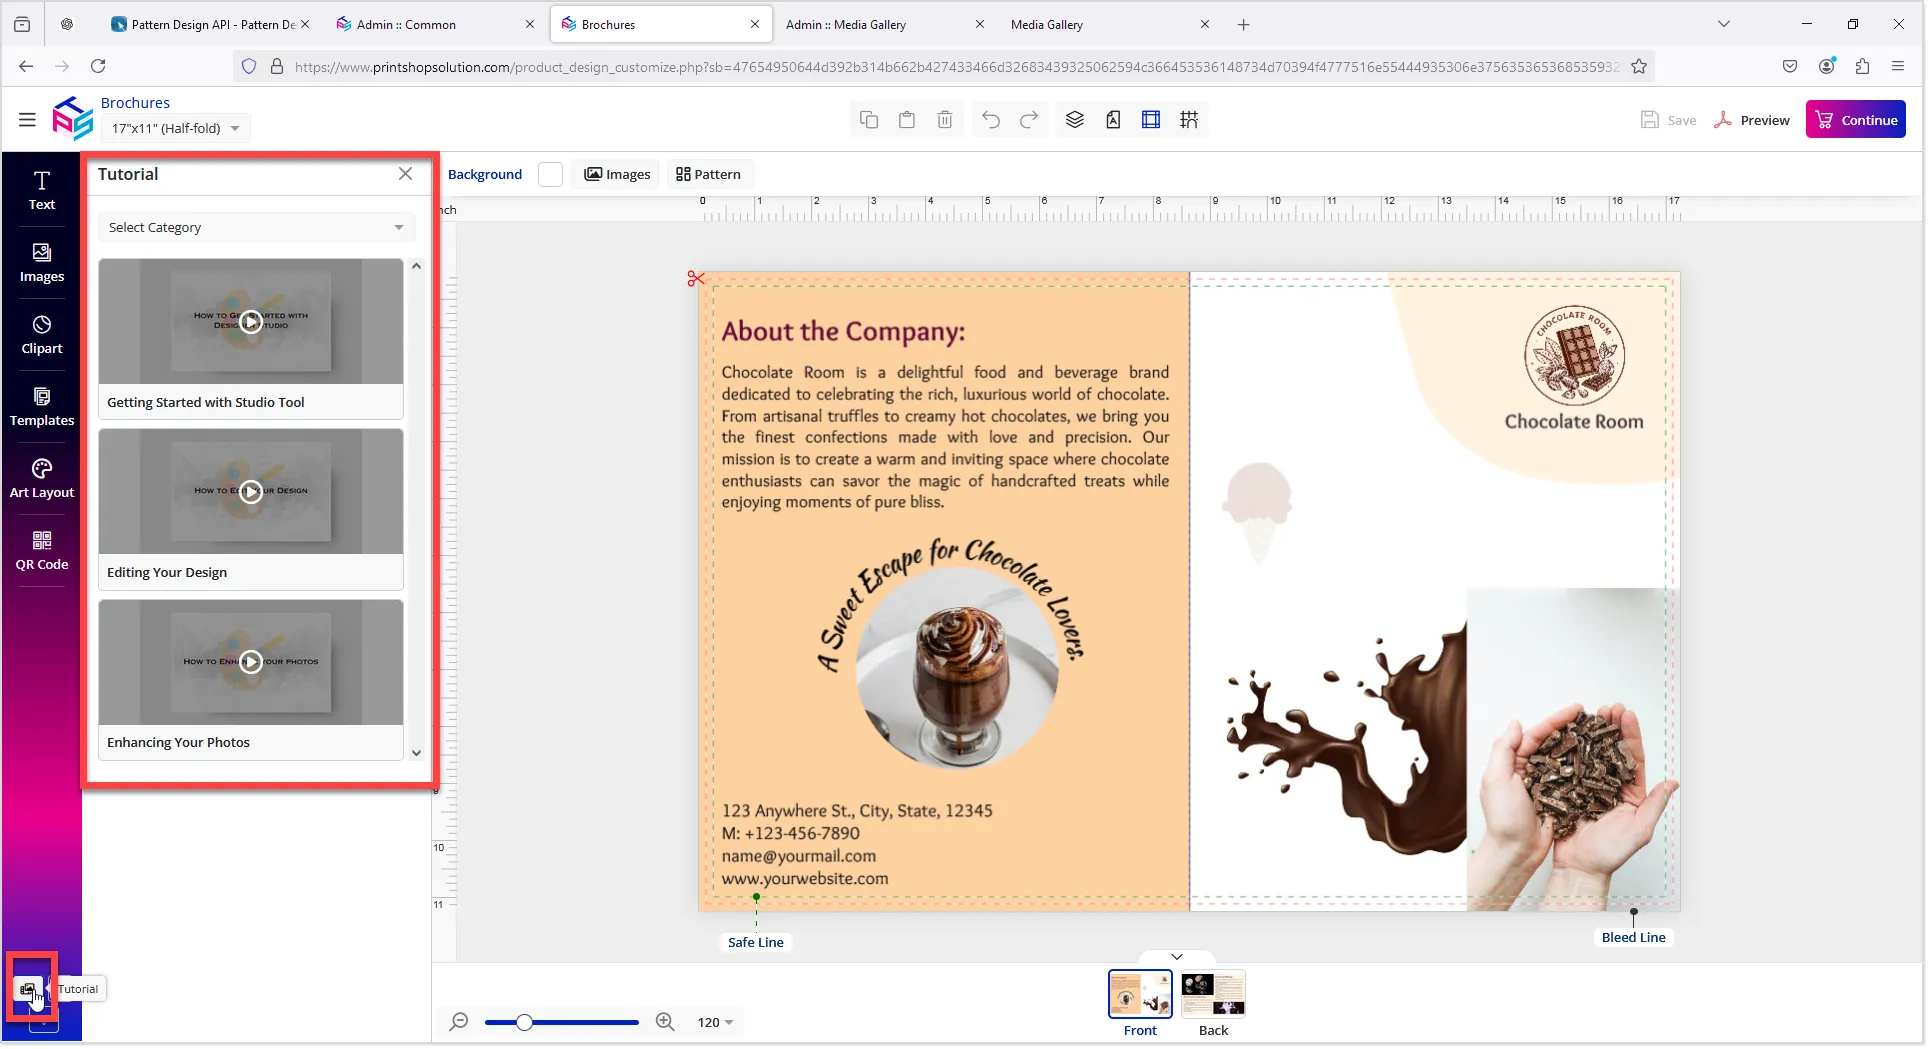Viewport: 1929px width, 1049px height.
Task: Click the Save button
Action: pos(1669,120)
